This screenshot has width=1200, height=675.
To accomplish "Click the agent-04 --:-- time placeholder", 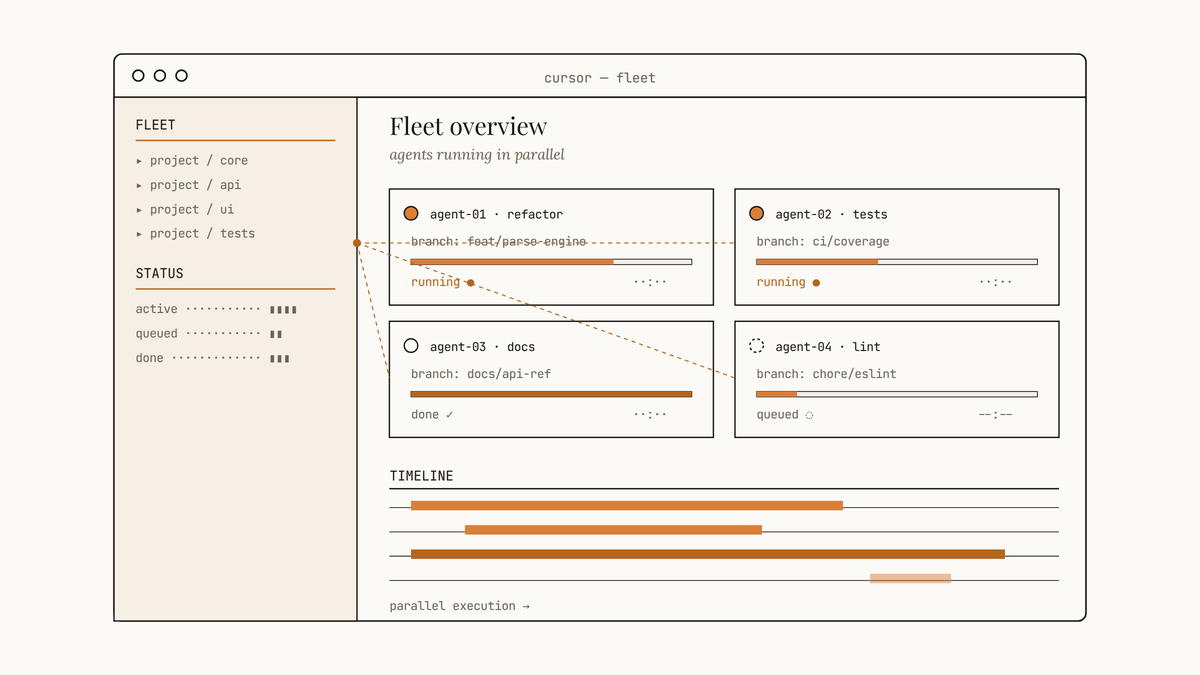I will click(996, 415).
